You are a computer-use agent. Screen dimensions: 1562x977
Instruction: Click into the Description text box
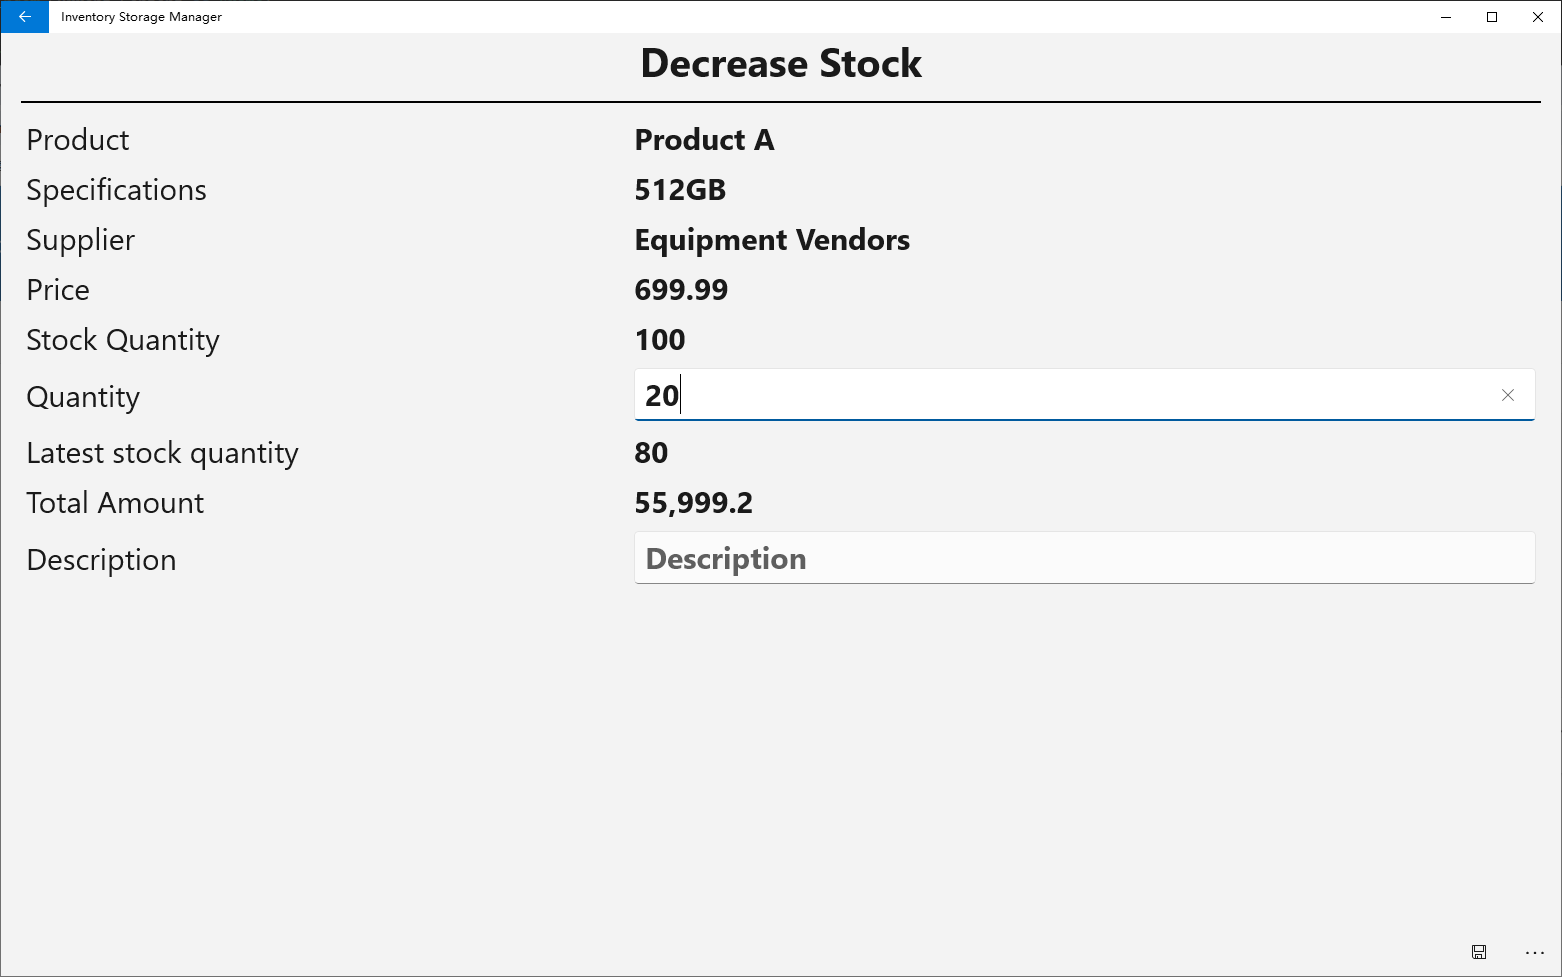(x=1085, y=558)
